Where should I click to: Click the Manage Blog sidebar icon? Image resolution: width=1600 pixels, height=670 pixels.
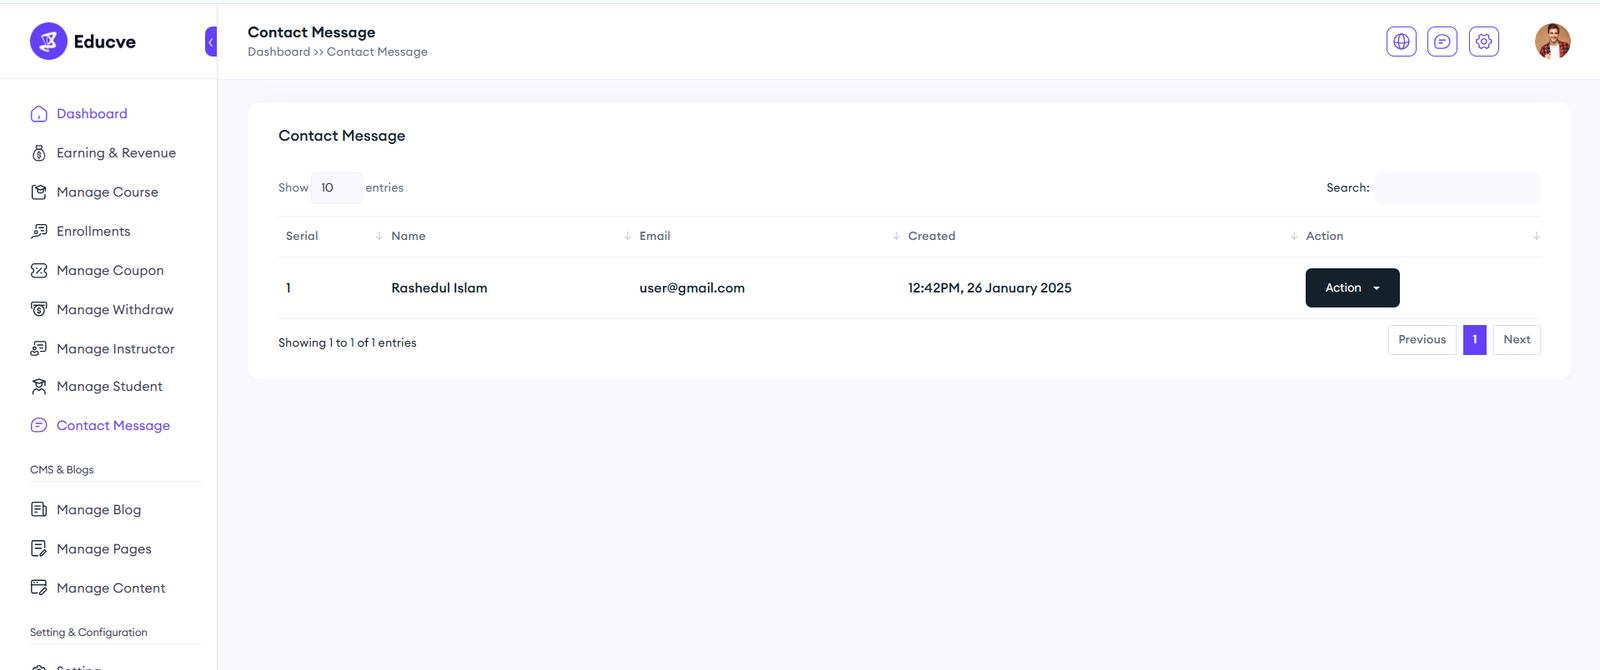tap(39, 510)
